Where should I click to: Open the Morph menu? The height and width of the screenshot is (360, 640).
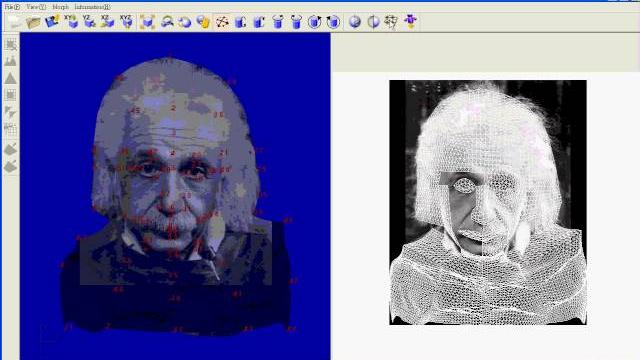pos(60,7)
